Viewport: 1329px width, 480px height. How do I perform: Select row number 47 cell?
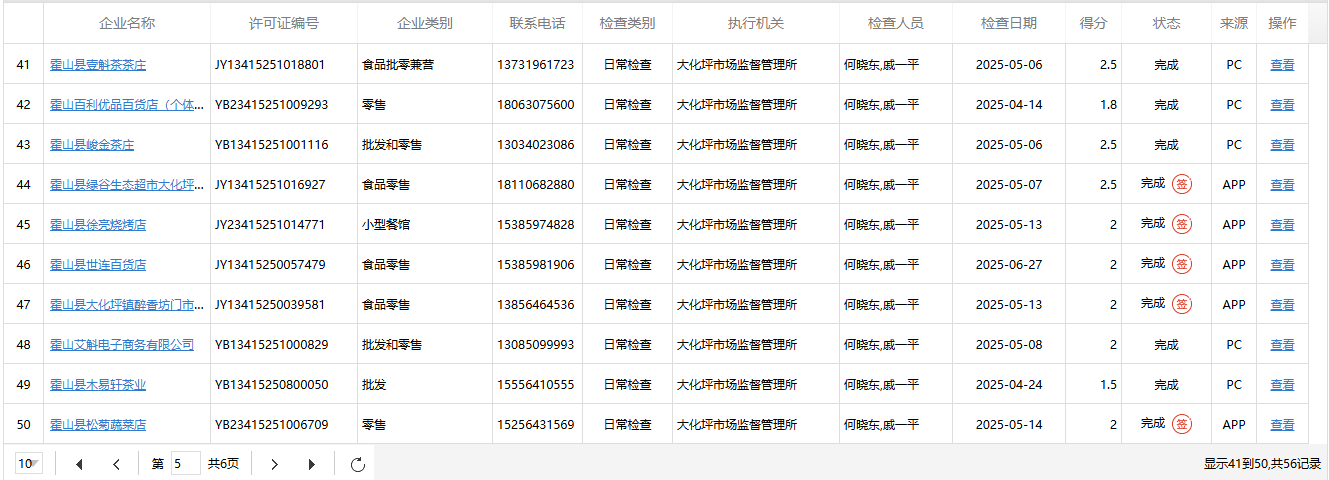pos(23,304)
